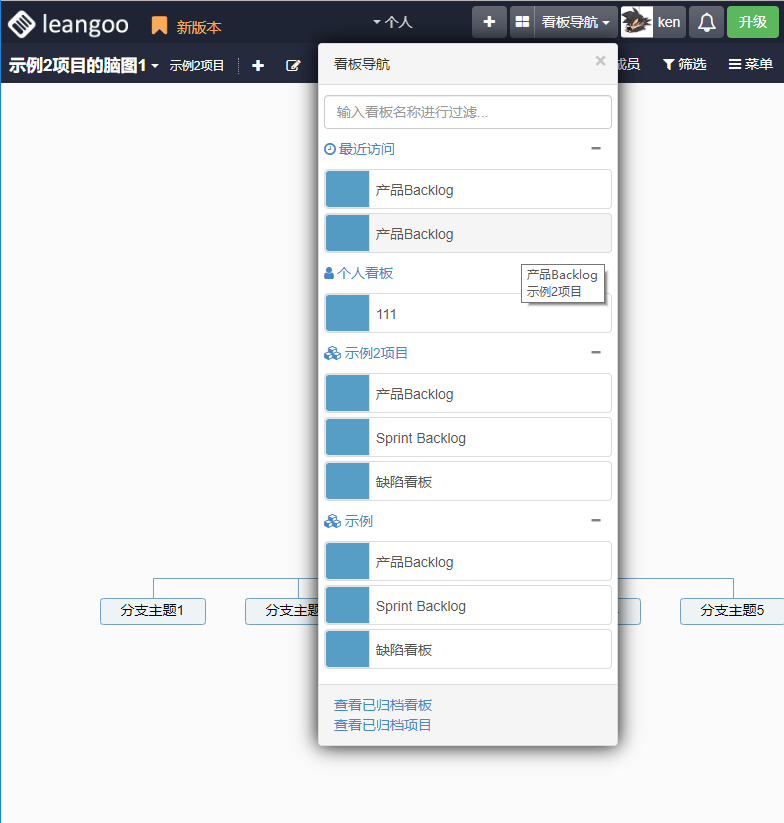
Task: Open the 菜单 hamburger menu
Action: coord(750,64)
